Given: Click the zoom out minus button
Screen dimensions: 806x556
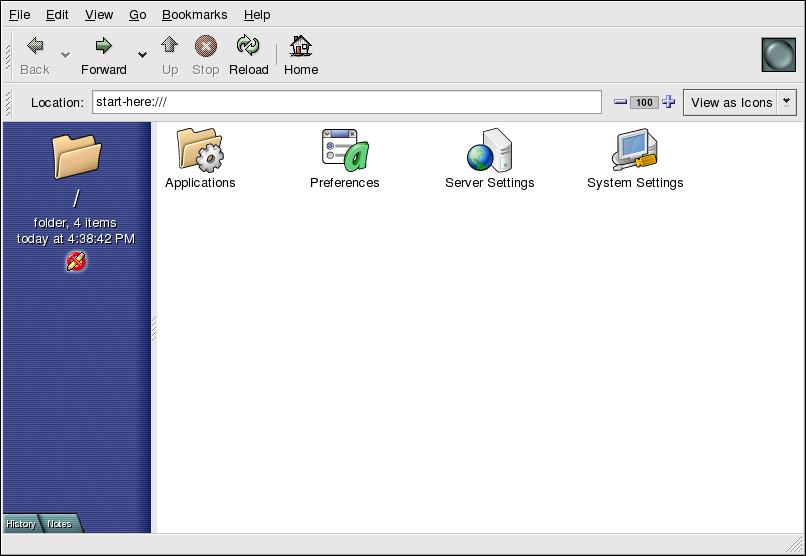Looking at the screenshot, I should (x=620, y=102).
